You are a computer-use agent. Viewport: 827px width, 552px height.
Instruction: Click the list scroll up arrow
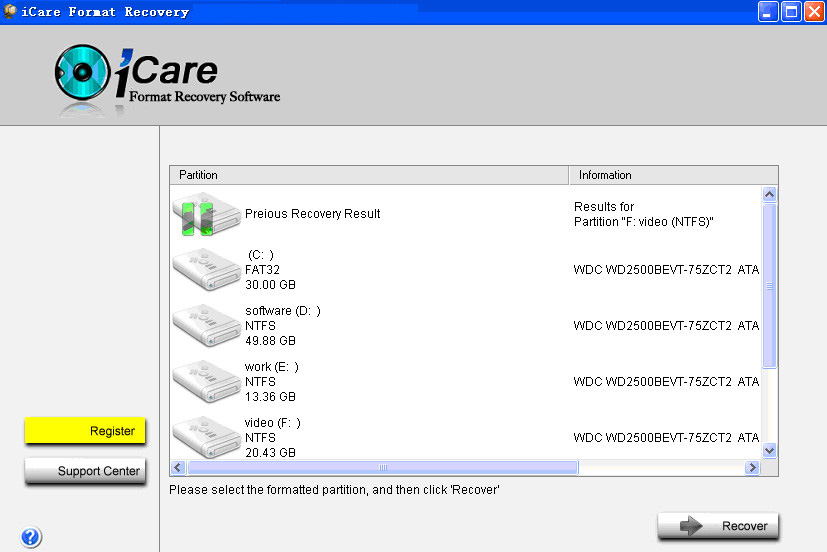click(x=770, y=195)
